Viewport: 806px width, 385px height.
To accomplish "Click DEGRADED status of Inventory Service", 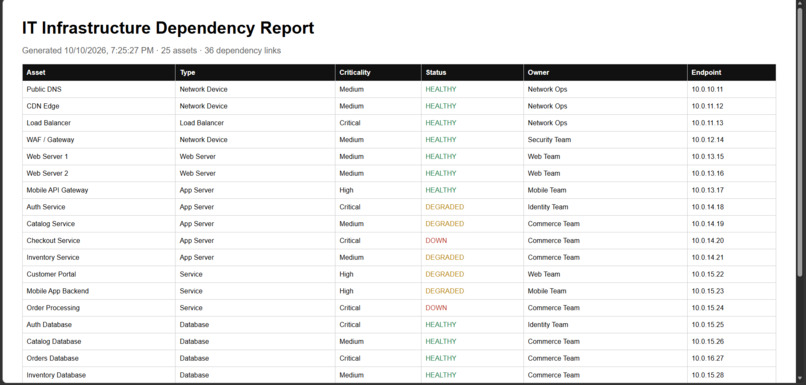I will click(x=445, y=258).
